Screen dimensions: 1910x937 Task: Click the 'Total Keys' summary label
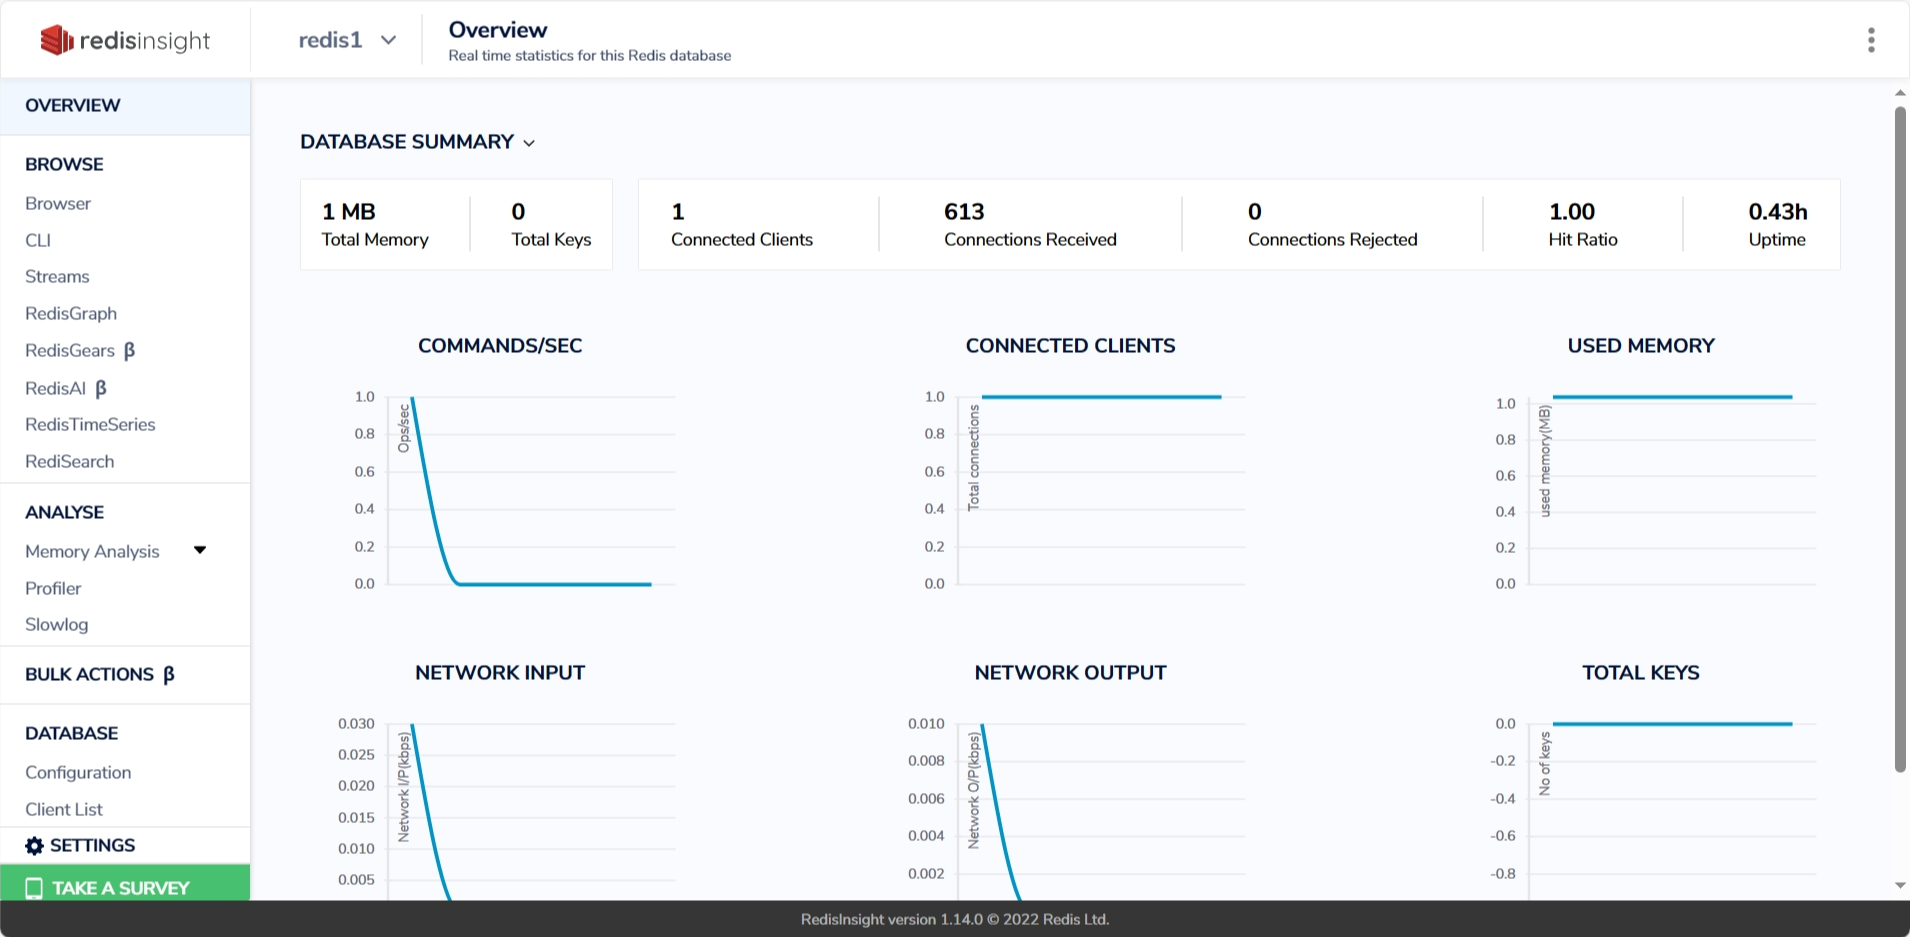tap(551, 240)
